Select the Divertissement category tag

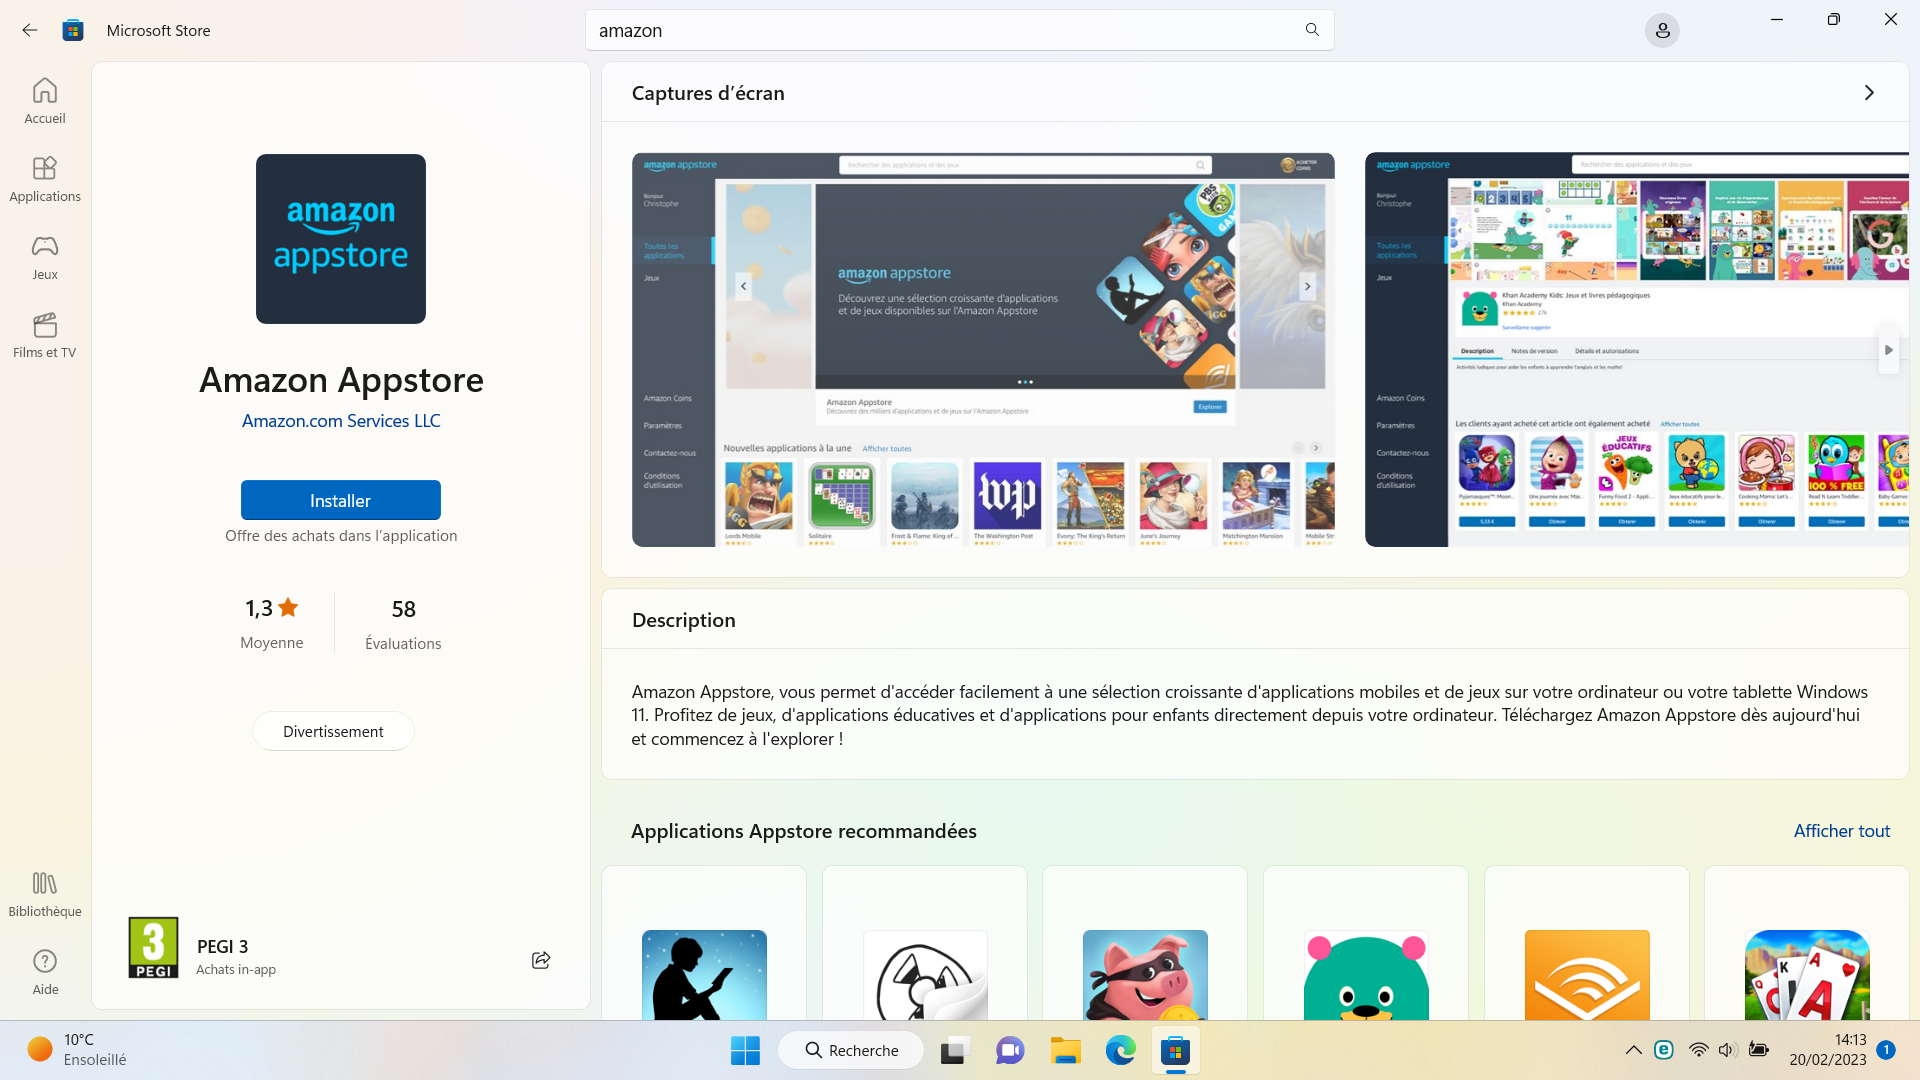(333, 731)
